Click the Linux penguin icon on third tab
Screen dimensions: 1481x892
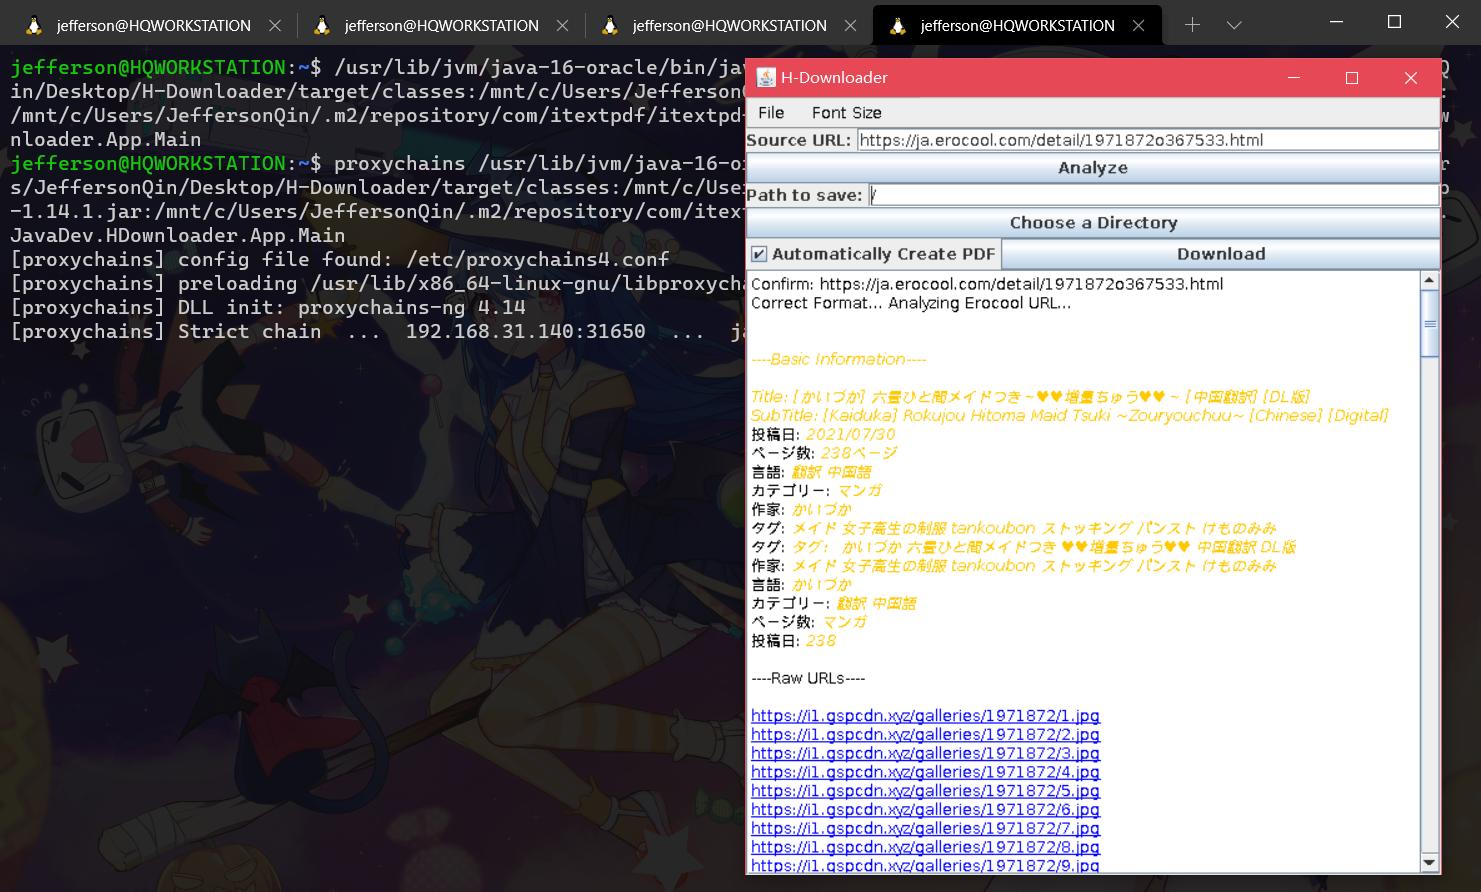610,26
